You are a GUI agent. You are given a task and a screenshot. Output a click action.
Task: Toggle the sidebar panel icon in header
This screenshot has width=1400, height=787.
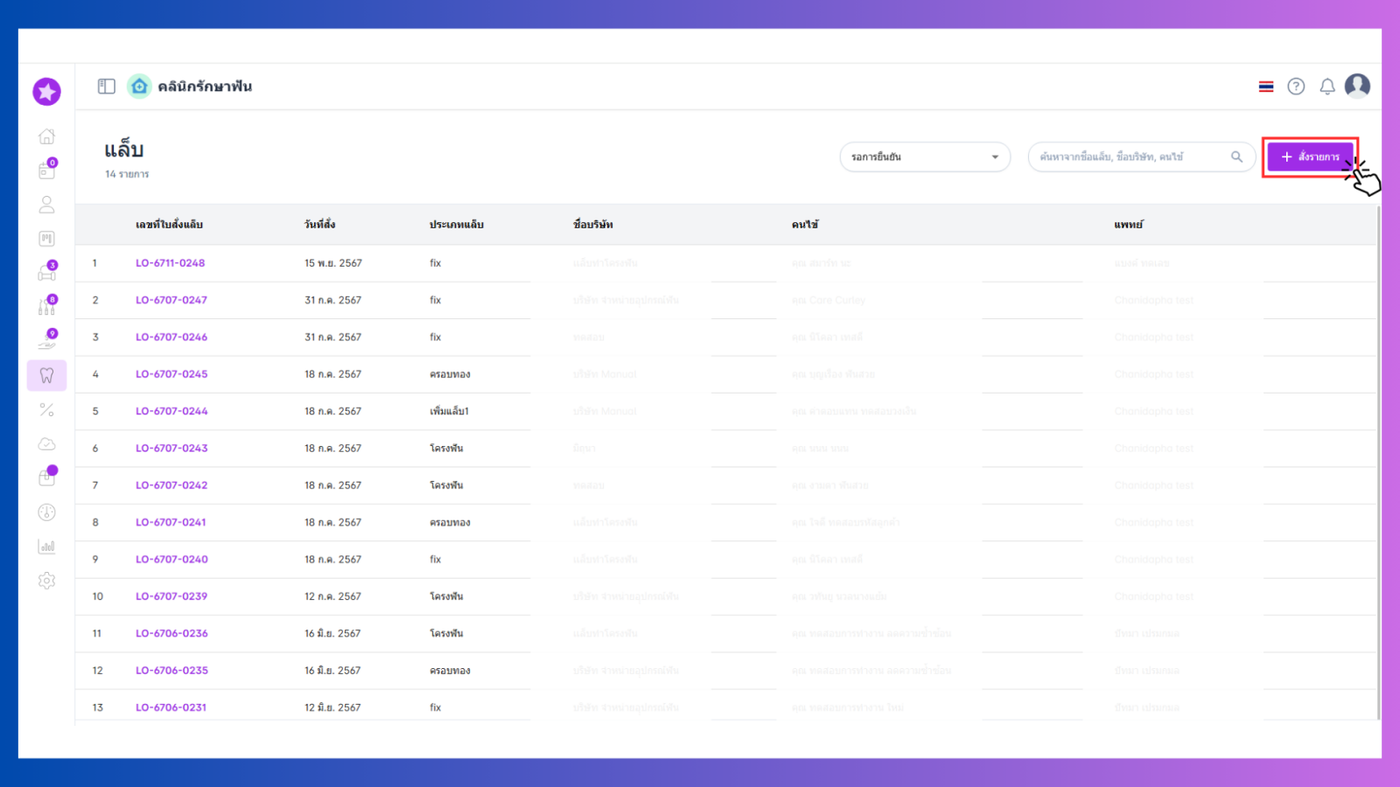[x=106, y=87]
